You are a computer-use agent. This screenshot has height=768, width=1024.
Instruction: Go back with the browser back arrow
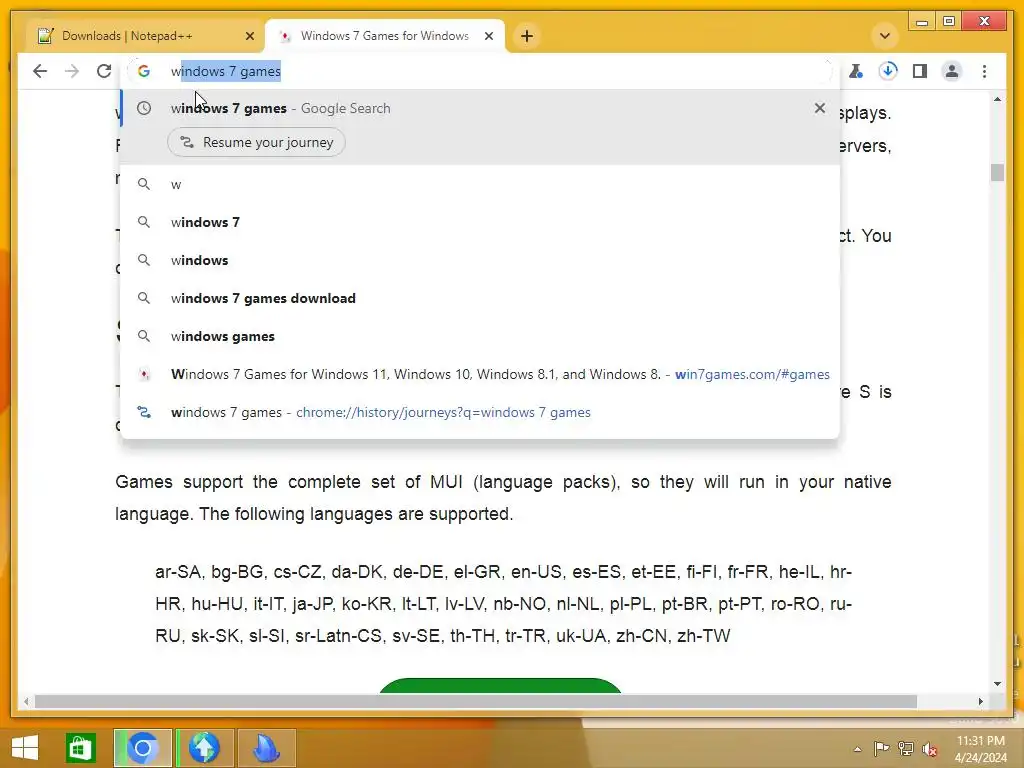(40, 71)
